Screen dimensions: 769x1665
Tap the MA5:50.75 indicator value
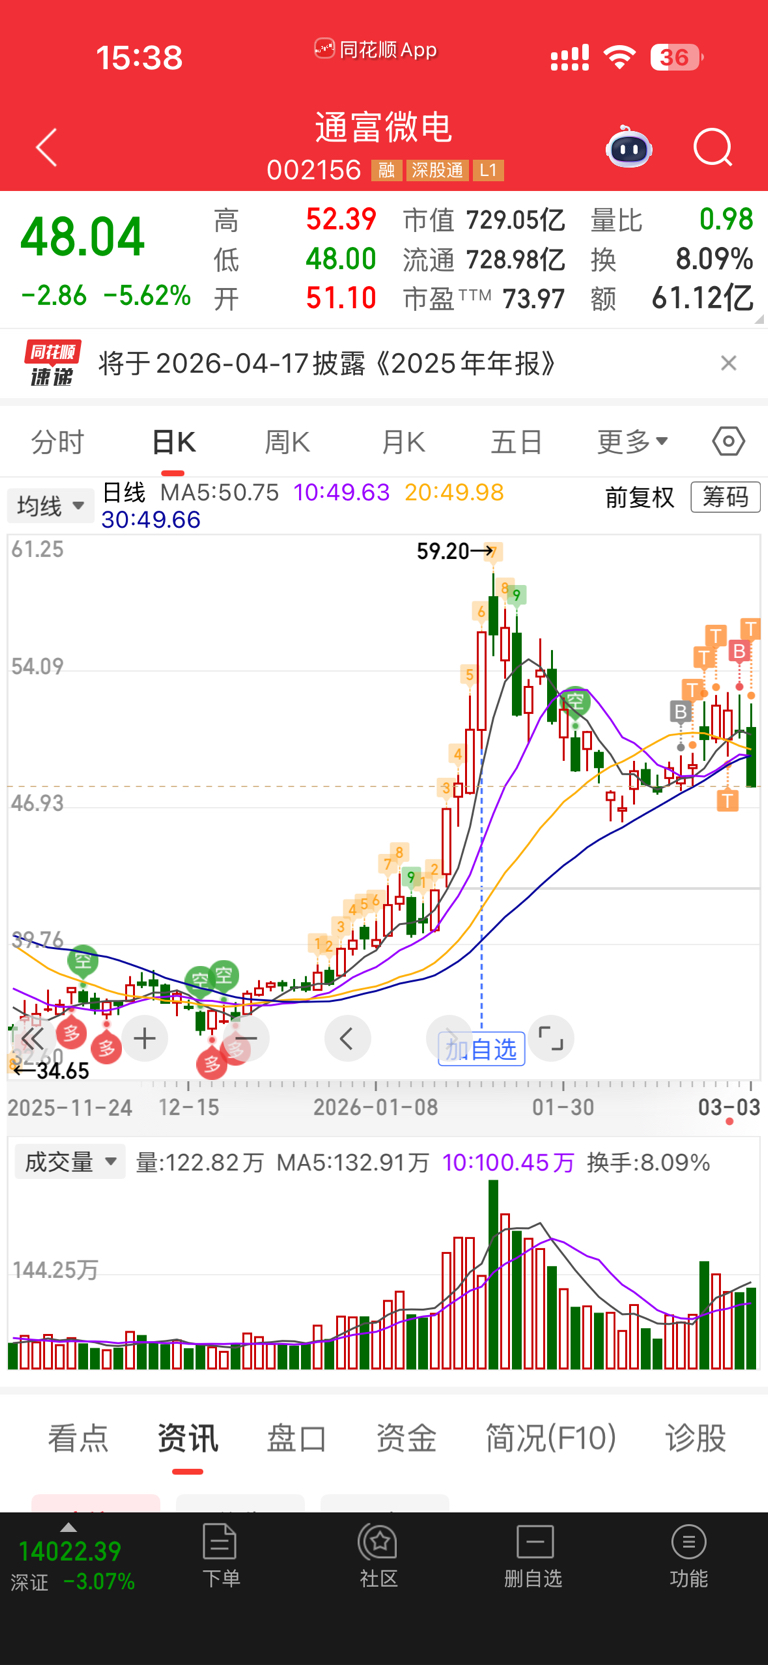click(x=219, y=493)
